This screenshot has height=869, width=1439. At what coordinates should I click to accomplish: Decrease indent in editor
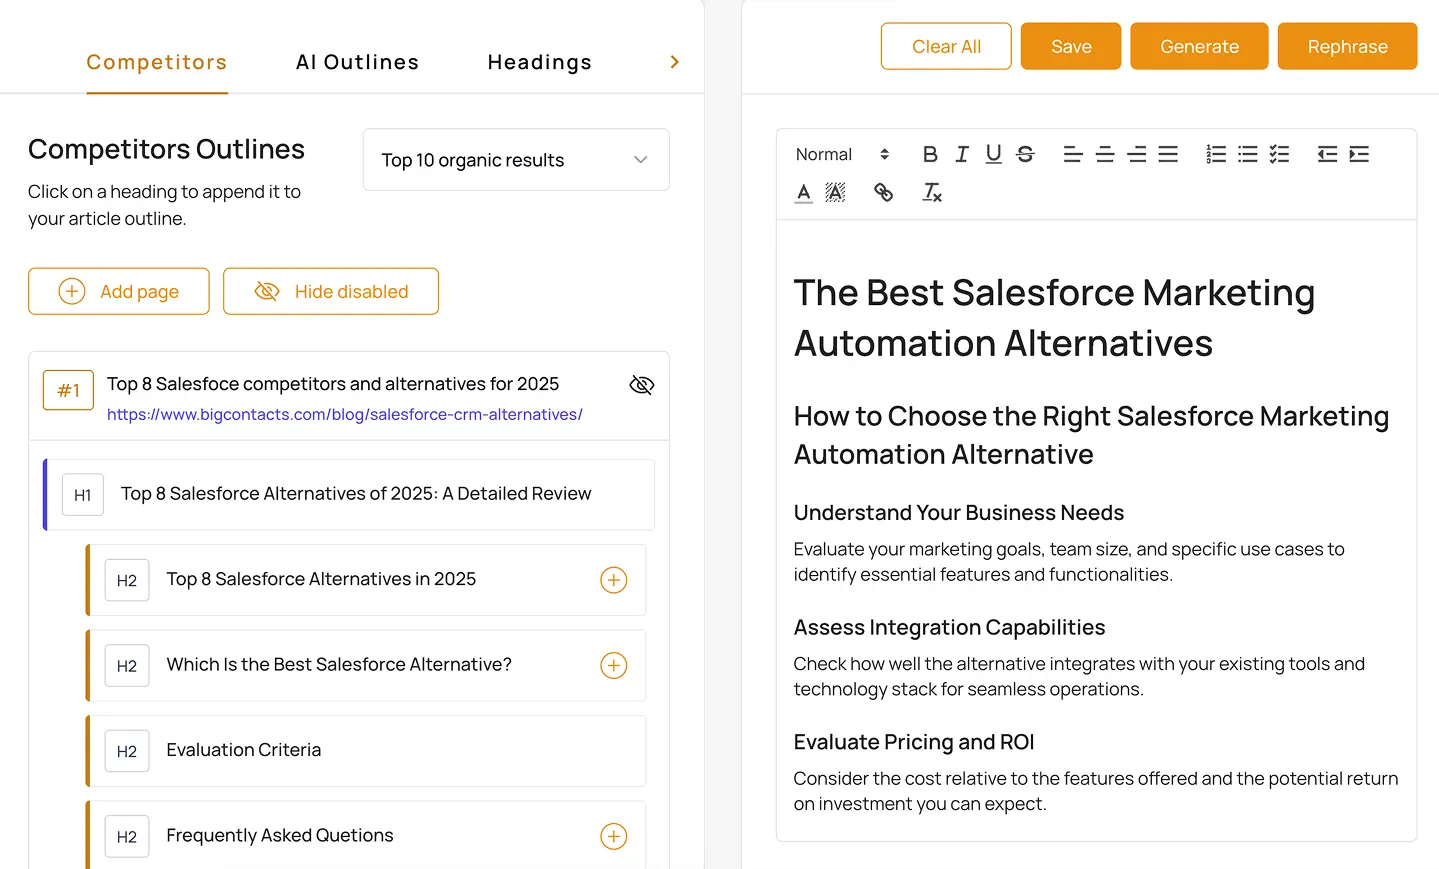click(1327, 154)
